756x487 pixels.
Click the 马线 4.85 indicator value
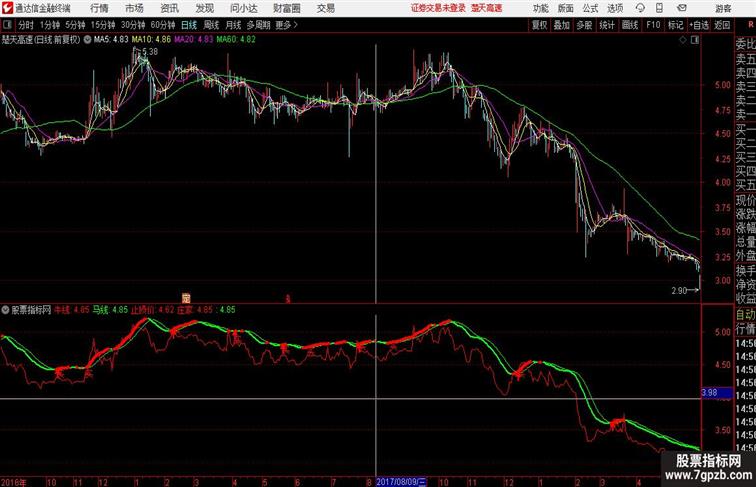(x=110, y=310)
